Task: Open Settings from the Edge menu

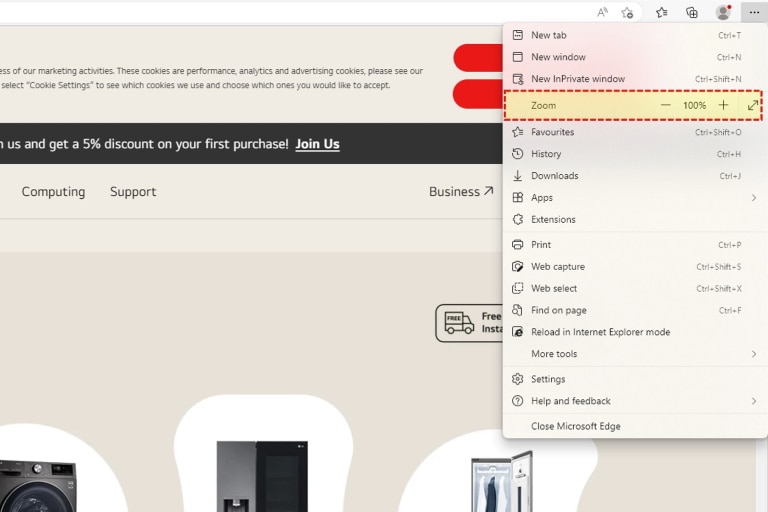Action: pos(548,379)
